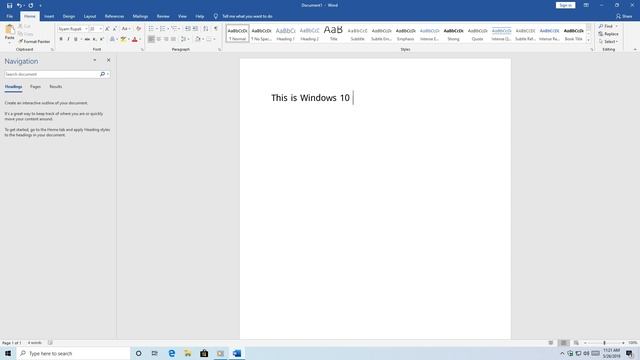The width and height of the screenshot is (640, 360).
Task: Center the text
Action: (159, 39)
